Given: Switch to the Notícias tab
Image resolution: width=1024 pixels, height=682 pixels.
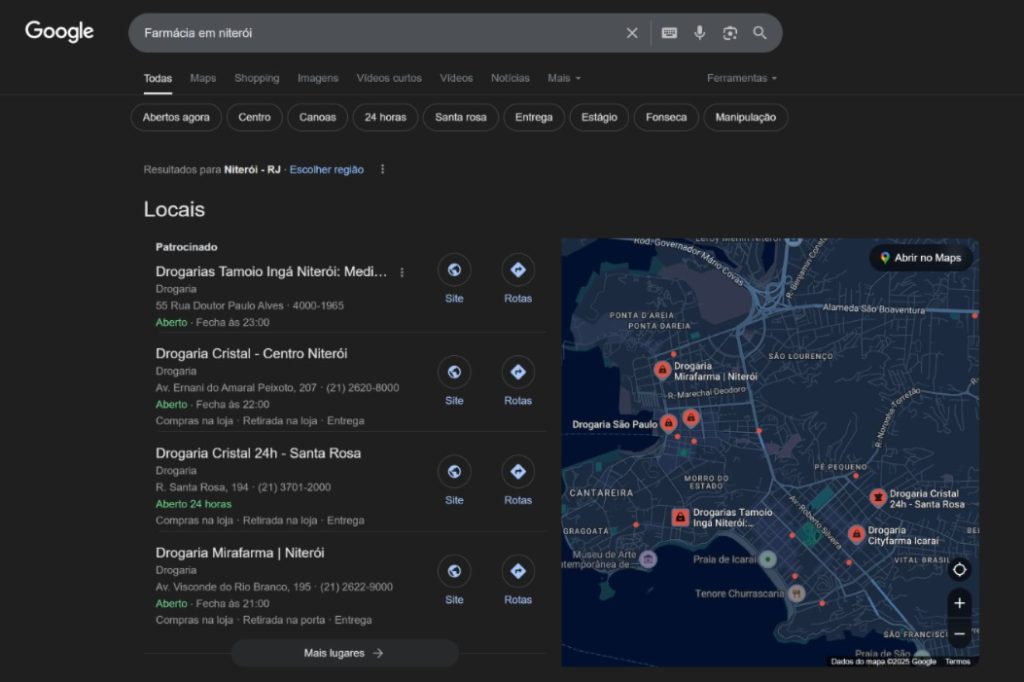Looking at the screenshot, I should click(510, 78).
